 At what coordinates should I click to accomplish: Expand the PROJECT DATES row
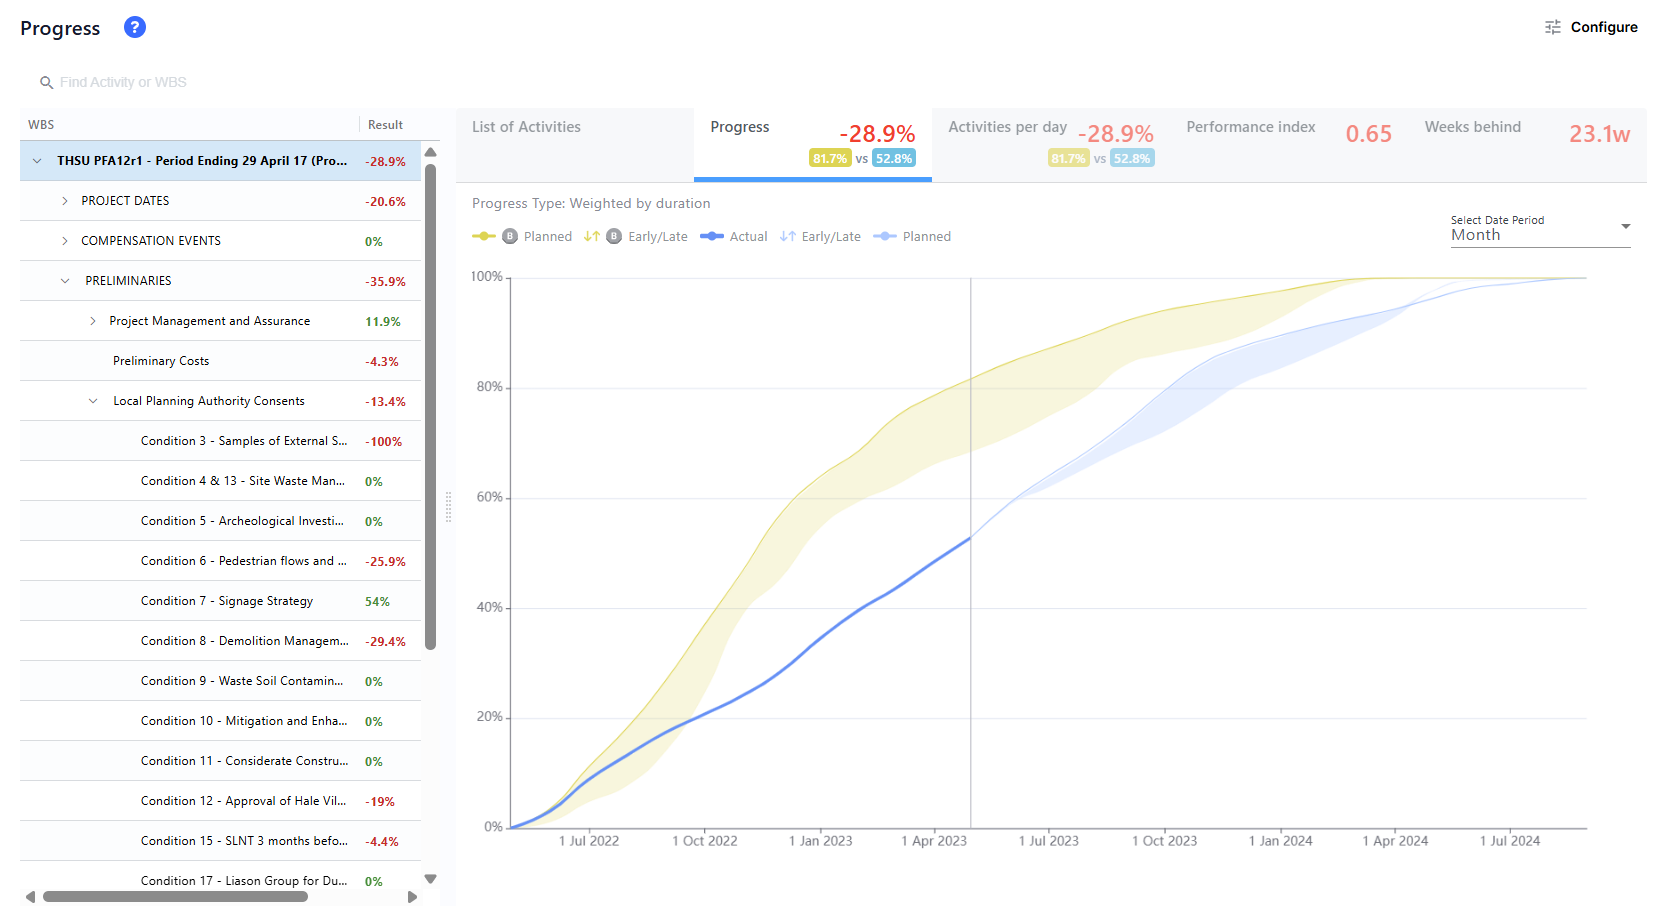click(65, 201)
